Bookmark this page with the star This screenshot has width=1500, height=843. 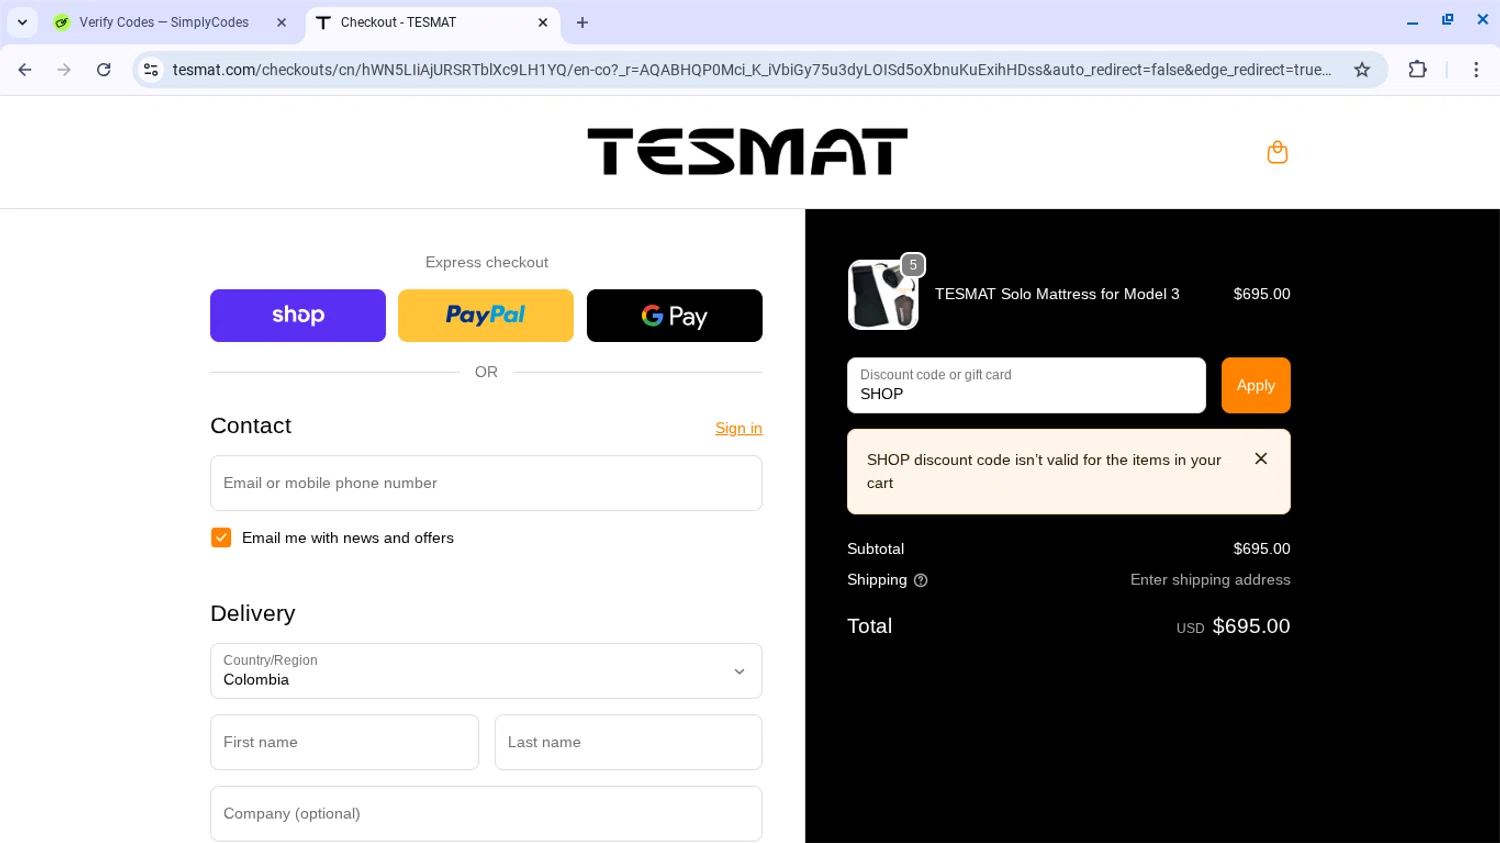(1362, 70)
